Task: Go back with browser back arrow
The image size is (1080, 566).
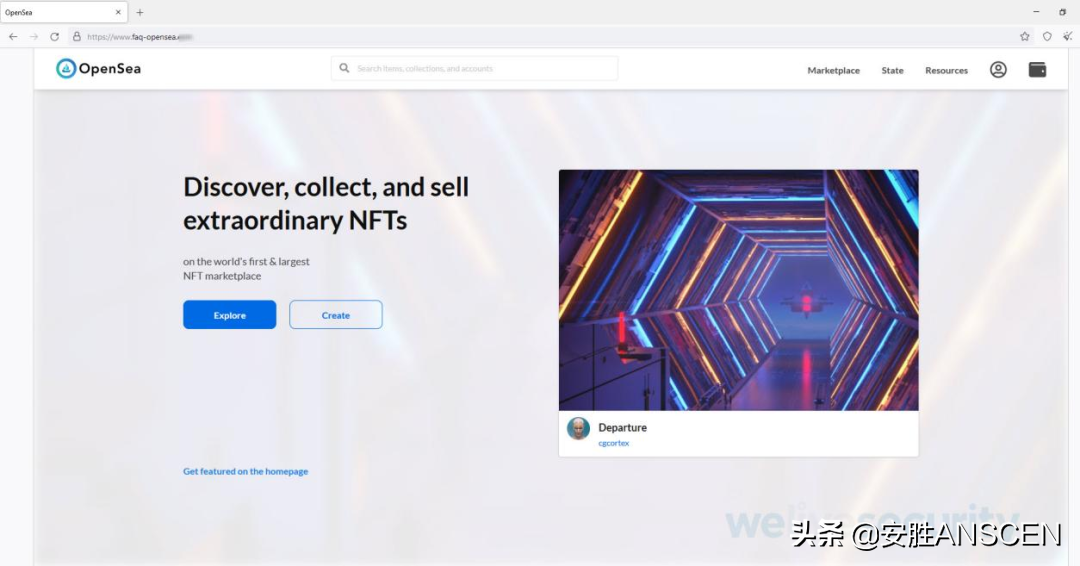Action: click(x=13, y=36)
